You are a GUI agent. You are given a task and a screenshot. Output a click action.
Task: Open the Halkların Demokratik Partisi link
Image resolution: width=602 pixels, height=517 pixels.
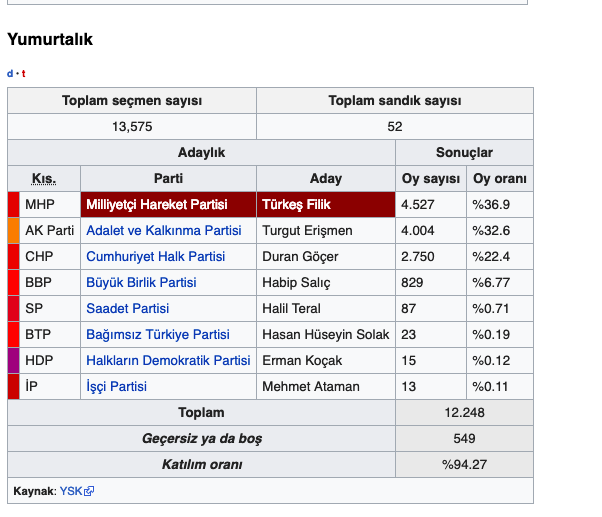tap(168, 360)
